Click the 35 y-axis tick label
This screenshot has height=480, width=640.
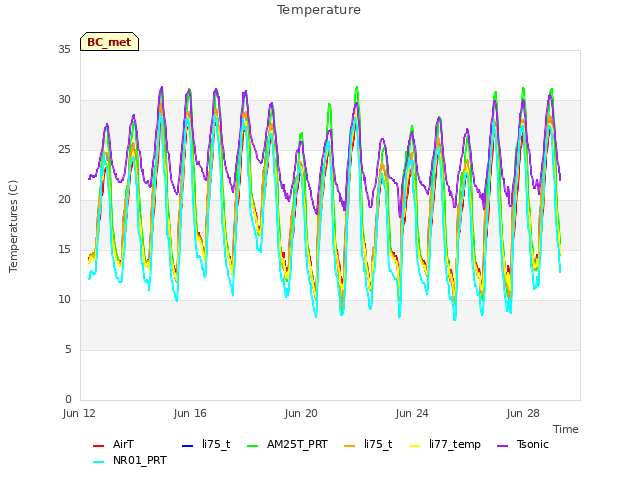click(x=64, y=49)
